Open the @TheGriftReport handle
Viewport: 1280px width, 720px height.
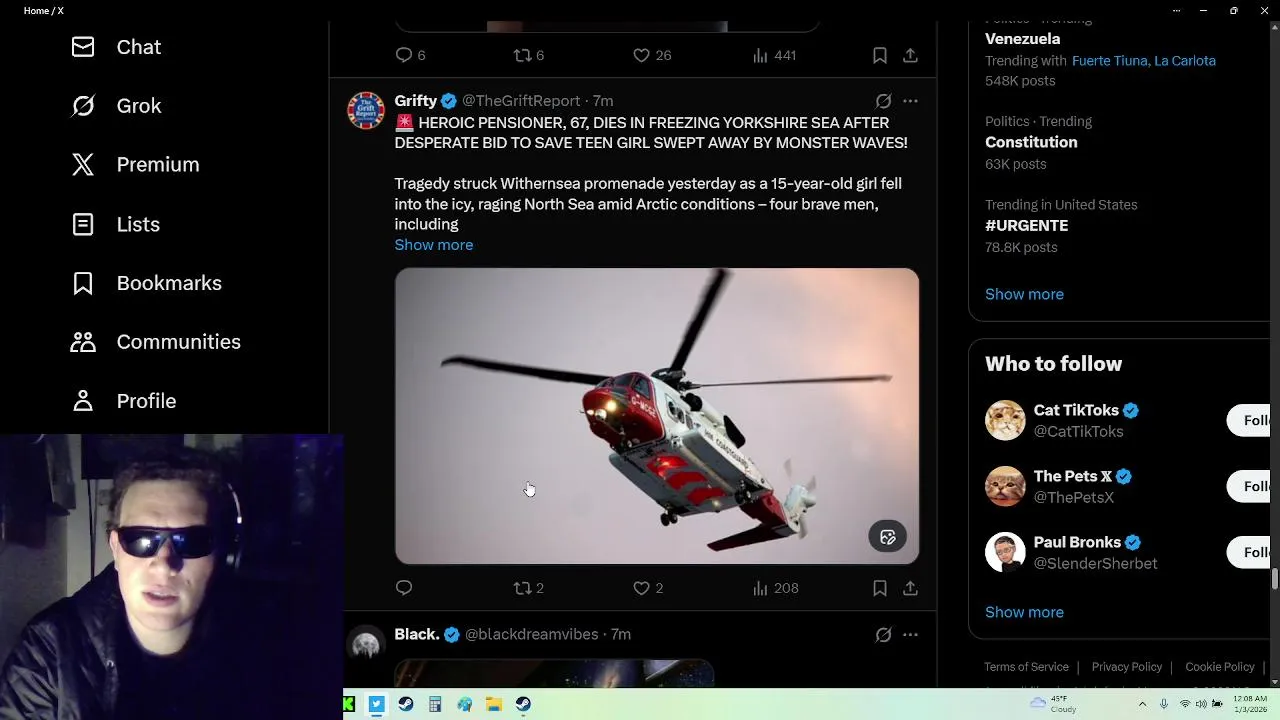[x=521, y=101]
